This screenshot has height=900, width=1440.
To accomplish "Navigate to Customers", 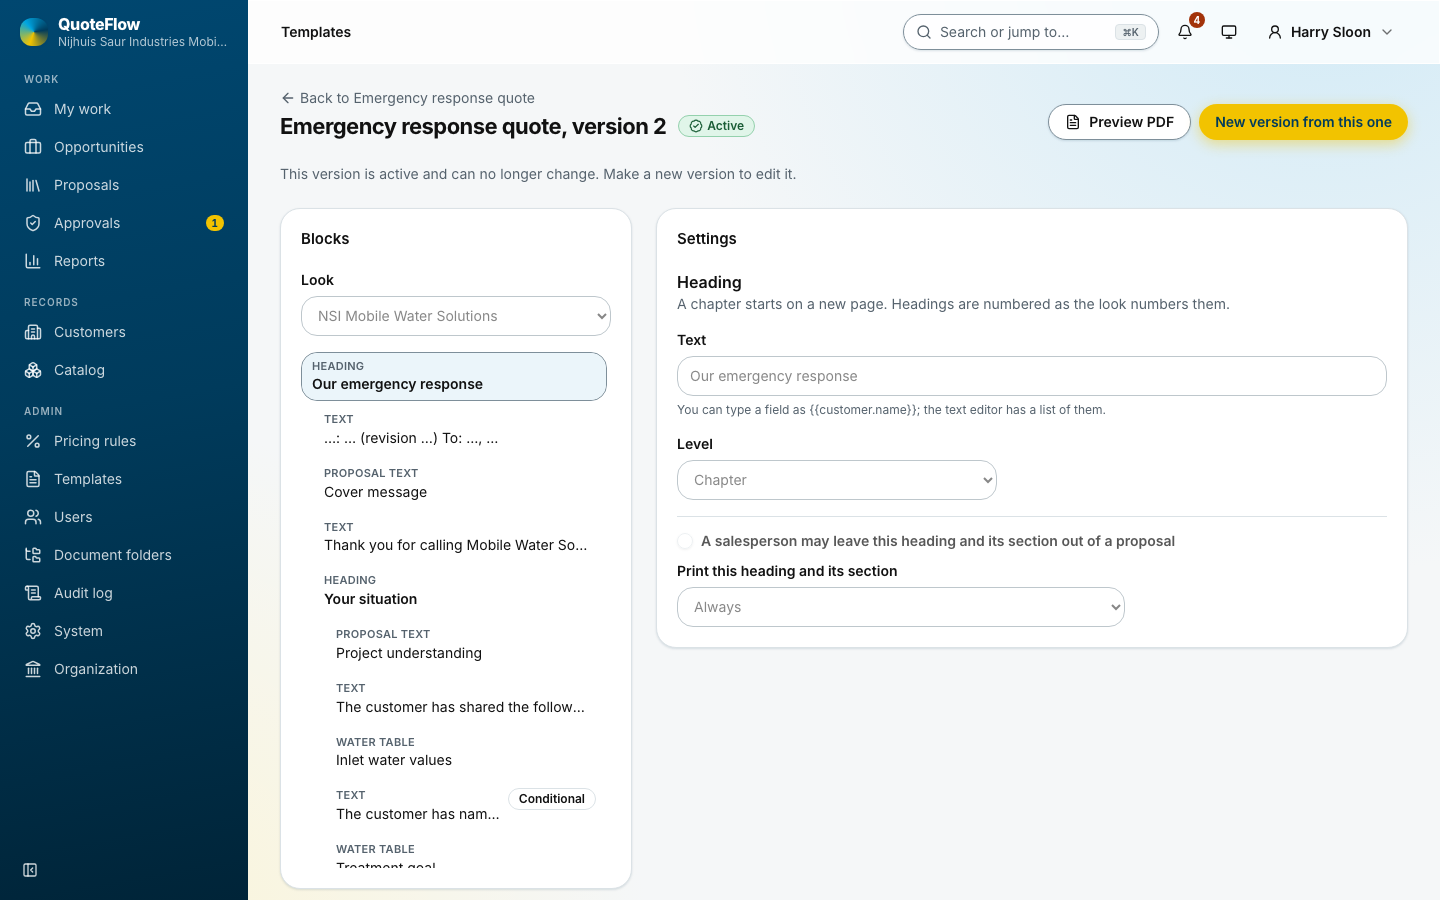I will (124, 332).
